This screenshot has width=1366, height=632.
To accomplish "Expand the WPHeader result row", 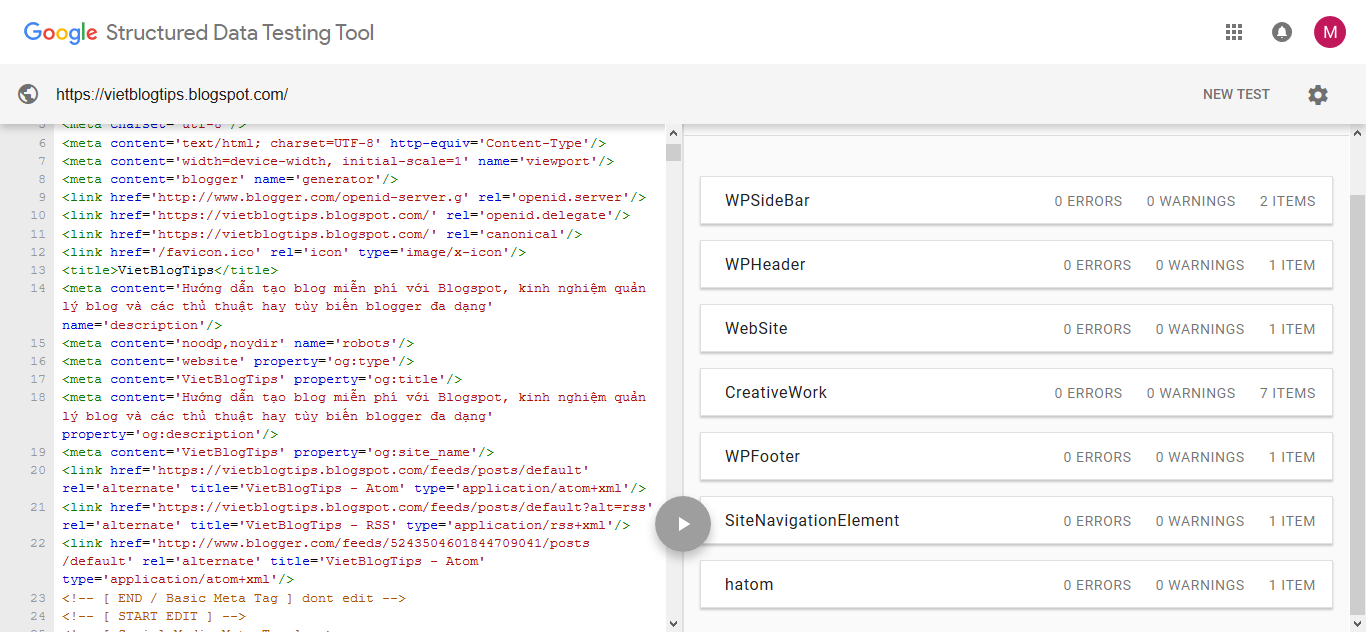I will point(1016,265).
